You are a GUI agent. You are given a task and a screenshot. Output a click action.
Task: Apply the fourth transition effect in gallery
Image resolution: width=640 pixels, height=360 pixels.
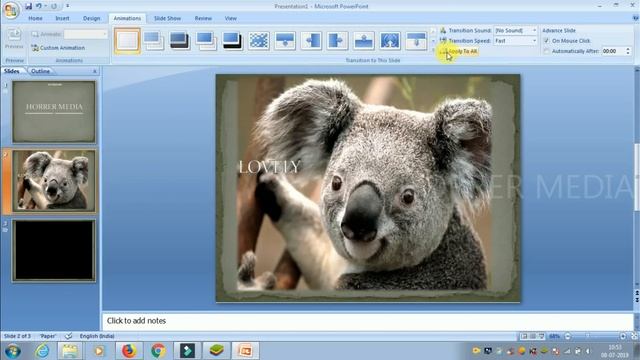206,41
